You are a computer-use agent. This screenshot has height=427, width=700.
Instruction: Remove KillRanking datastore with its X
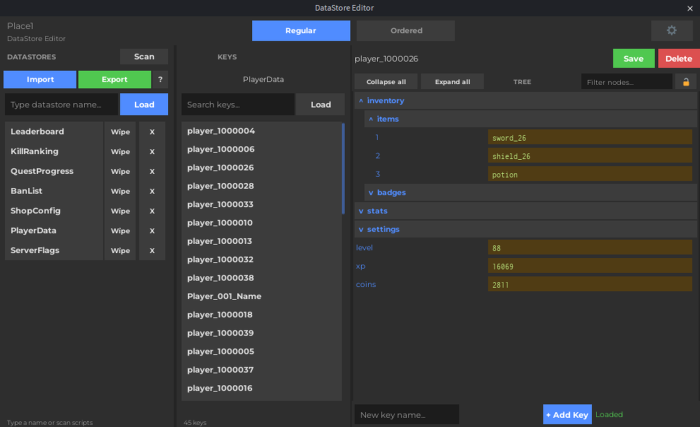click(152, 151)
